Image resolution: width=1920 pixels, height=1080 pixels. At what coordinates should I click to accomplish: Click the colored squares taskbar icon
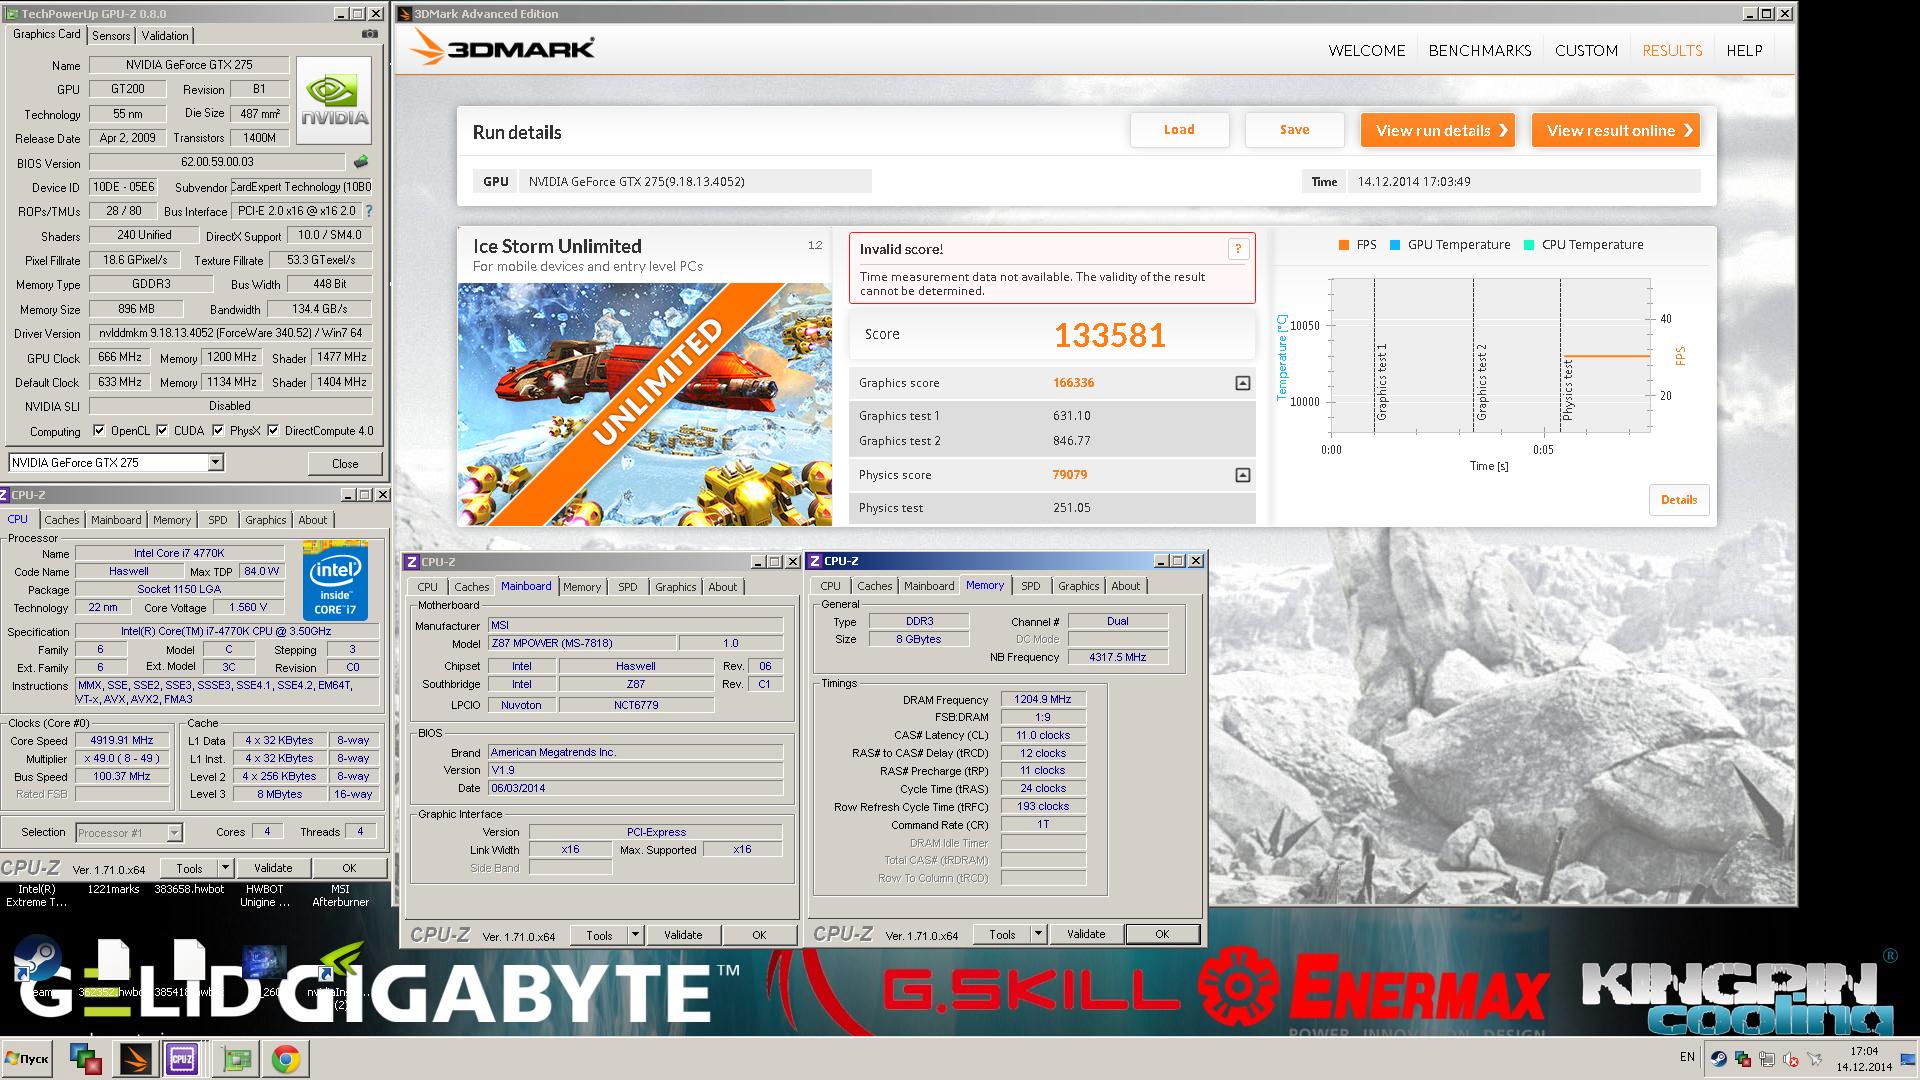coord(86,1058)
